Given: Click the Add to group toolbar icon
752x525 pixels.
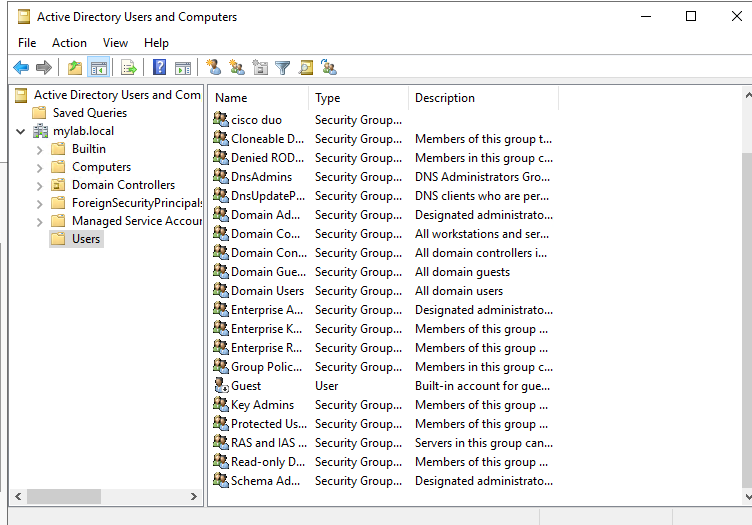Looking at the screenshot, I should 329,67.
